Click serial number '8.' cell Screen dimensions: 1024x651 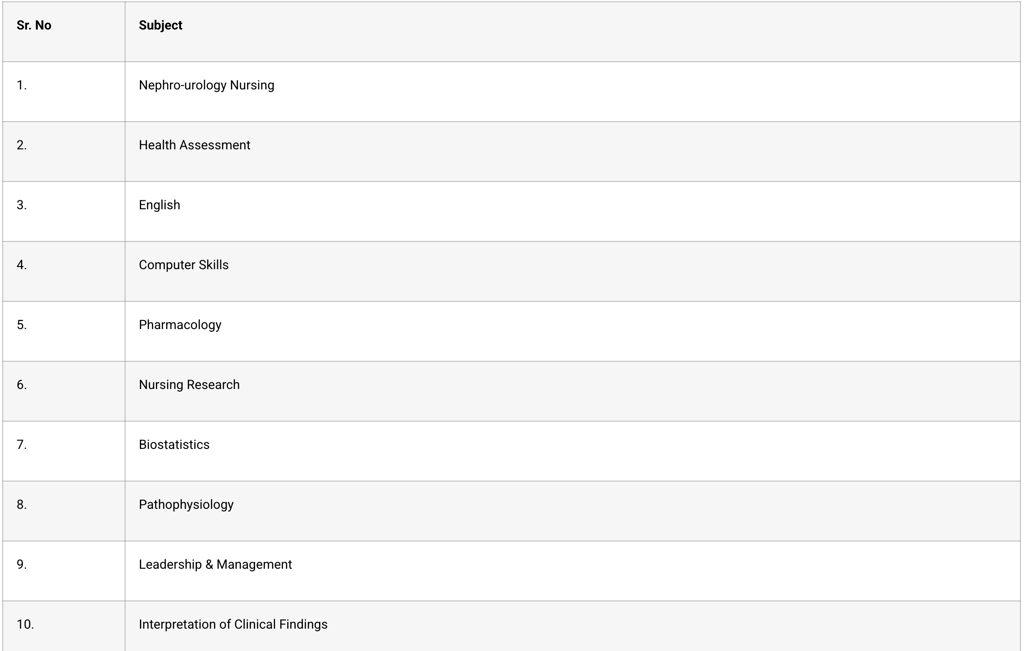(x=21, y=505)
